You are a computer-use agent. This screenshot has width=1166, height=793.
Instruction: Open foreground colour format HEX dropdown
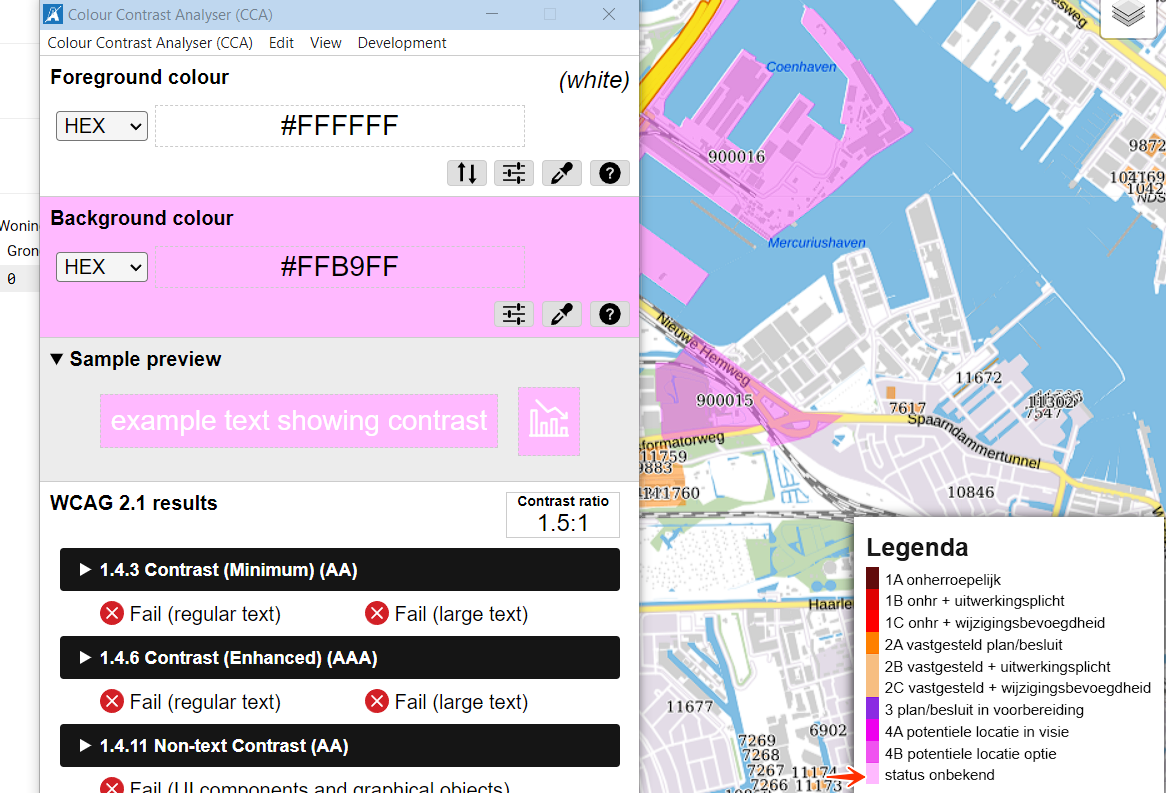coord(102,126)
